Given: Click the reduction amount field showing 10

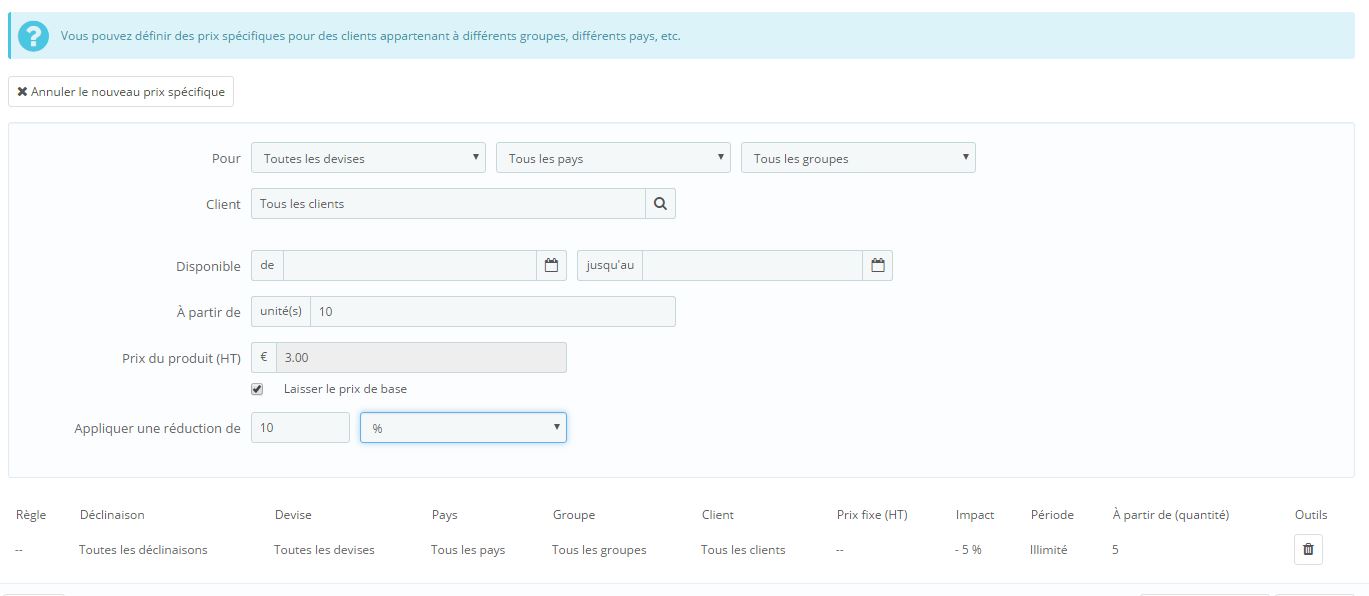Looking at the screenshot, I should pyautogui.click(x=300, y=428).
